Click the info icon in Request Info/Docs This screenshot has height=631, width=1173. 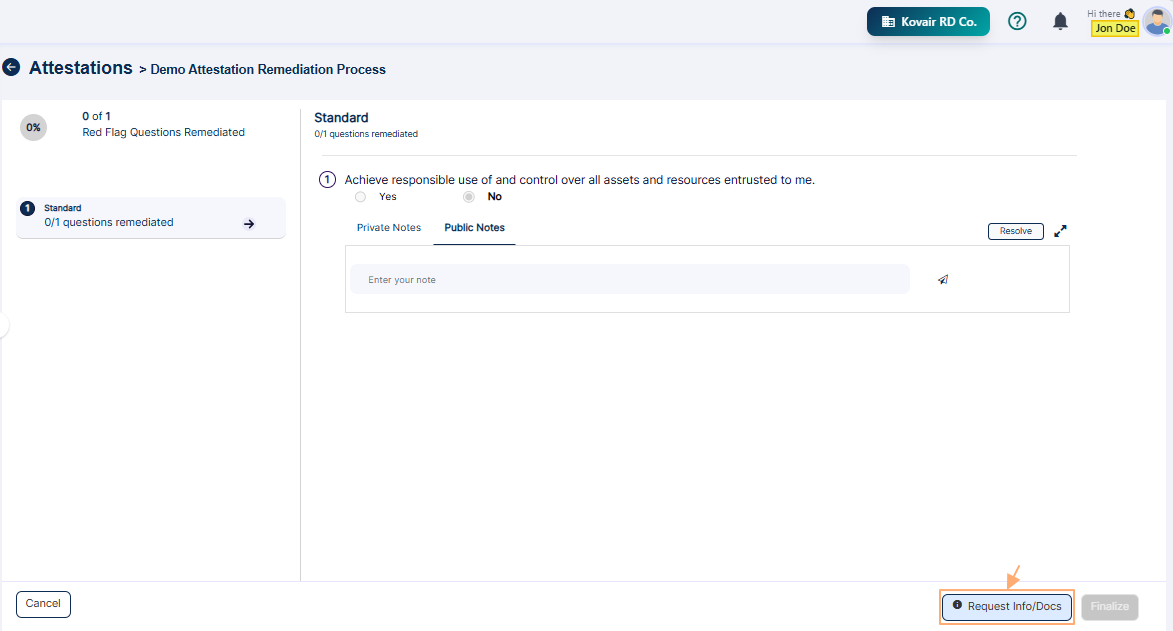pyautogui.click(x=957, y=606)
